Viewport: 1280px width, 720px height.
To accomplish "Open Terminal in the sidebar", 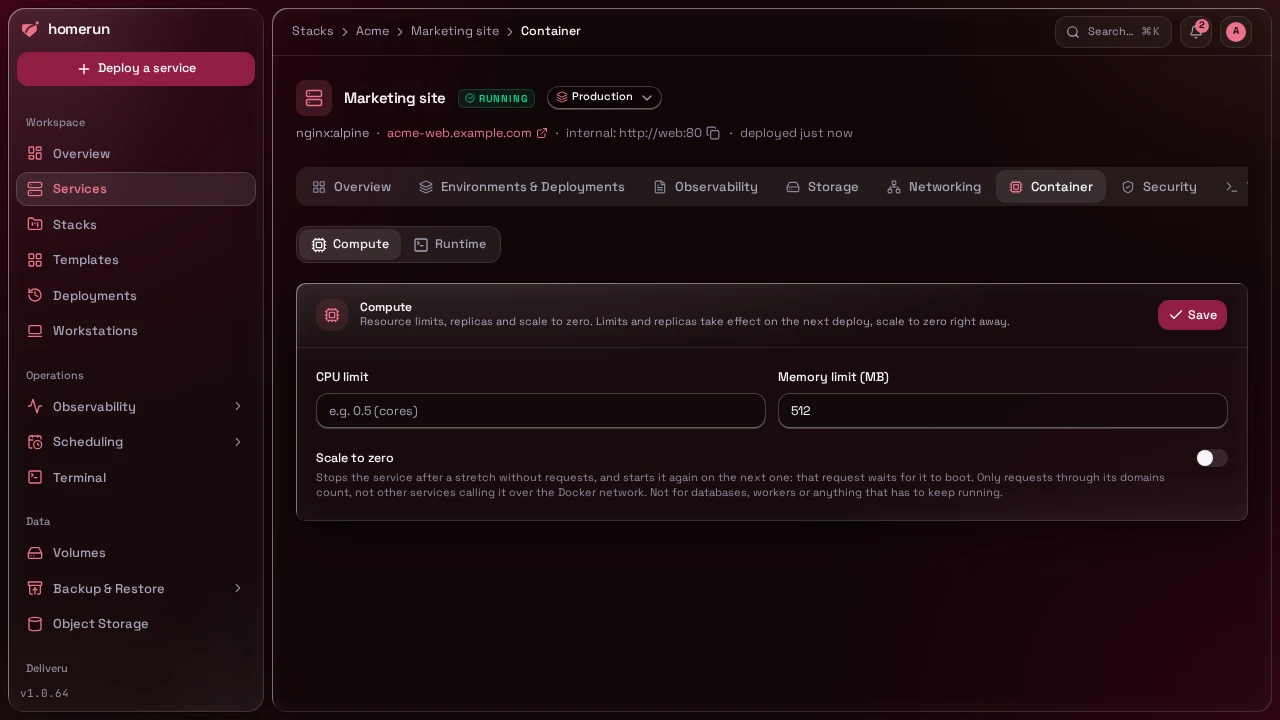I will pos(136,478).
